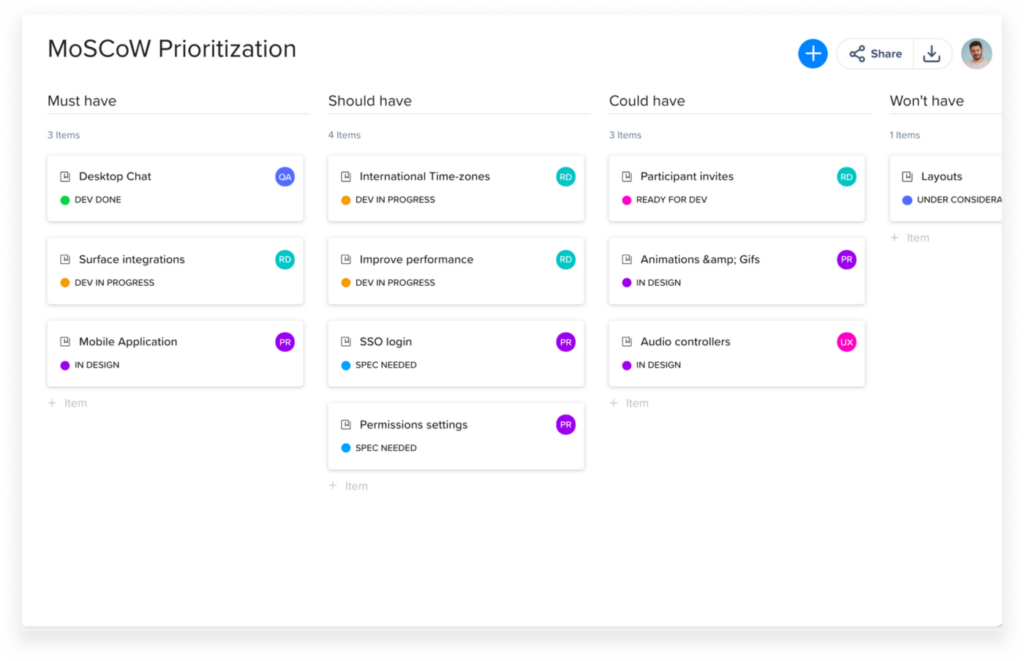Click the UX badge on Audio controllers

coord(846,342)
